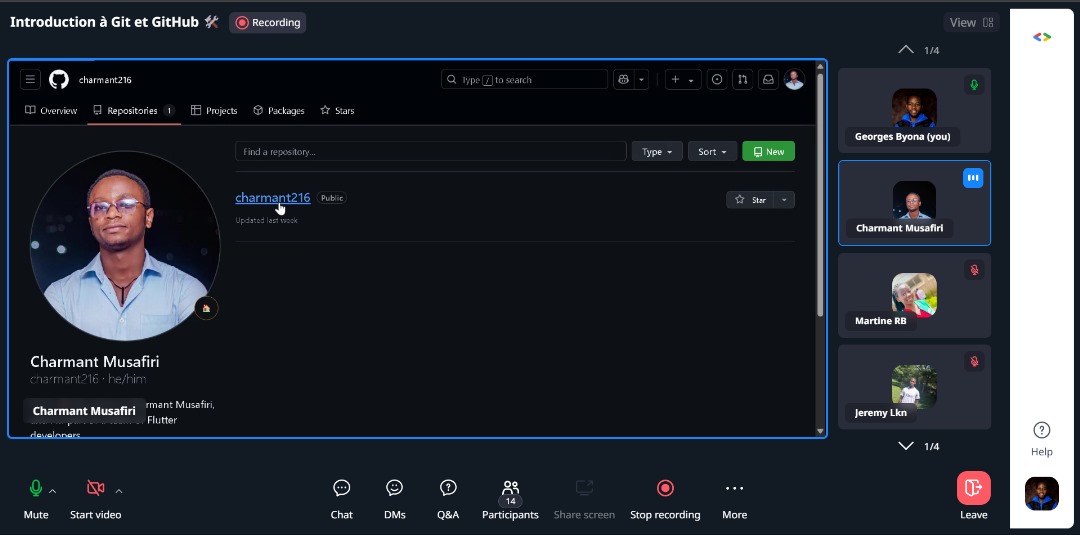Click Martine RB's muted mic icon
Image resolution: width=1080 pixels, height=535 pixels.
[x=974, y=270]
